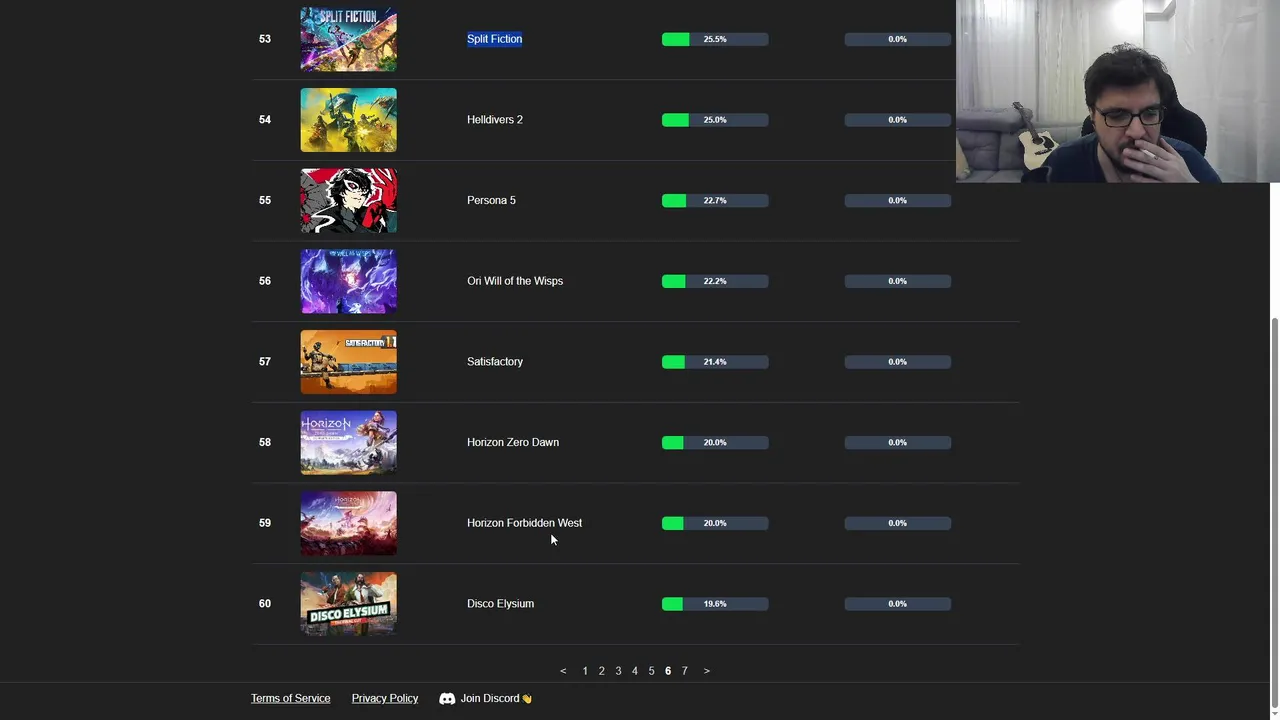Jump to page 7 of the ranking
Image resolution: width=1280 pixels, height=720 pixels.
pyautogui.click(x=684, y=671)
